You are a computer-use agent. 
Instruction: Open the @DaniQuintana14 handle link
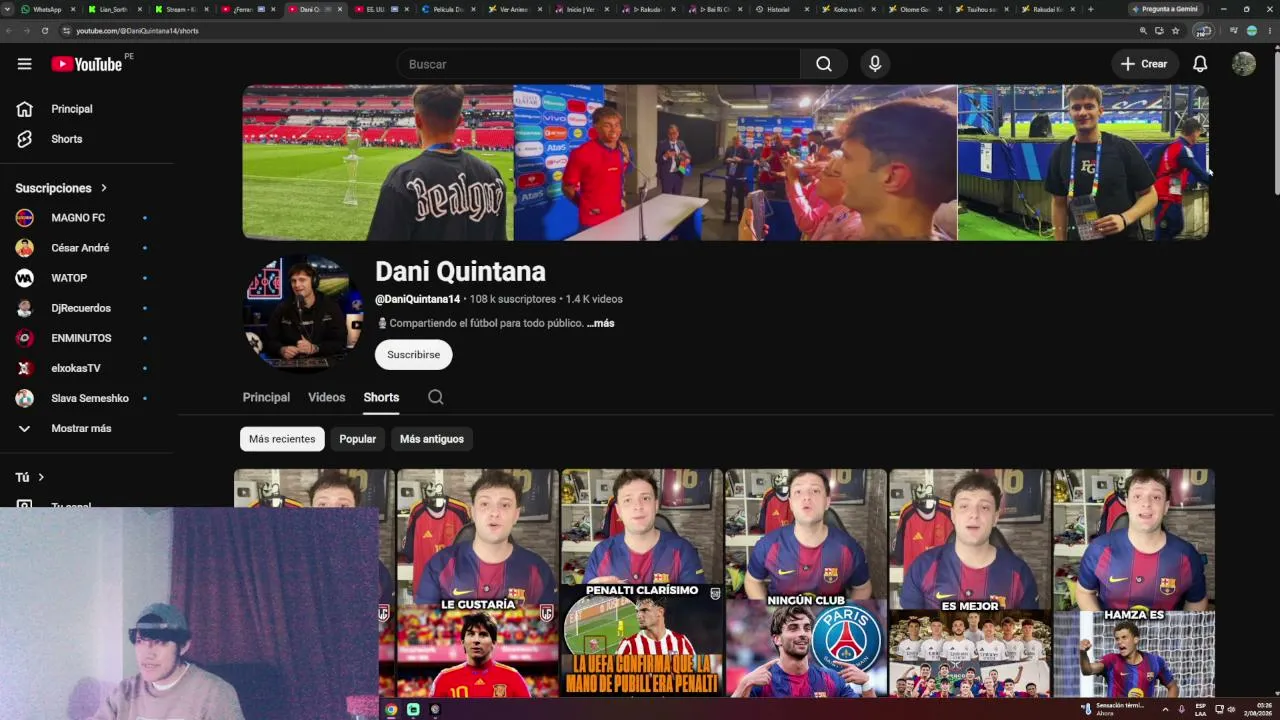(x=417, y=299)
